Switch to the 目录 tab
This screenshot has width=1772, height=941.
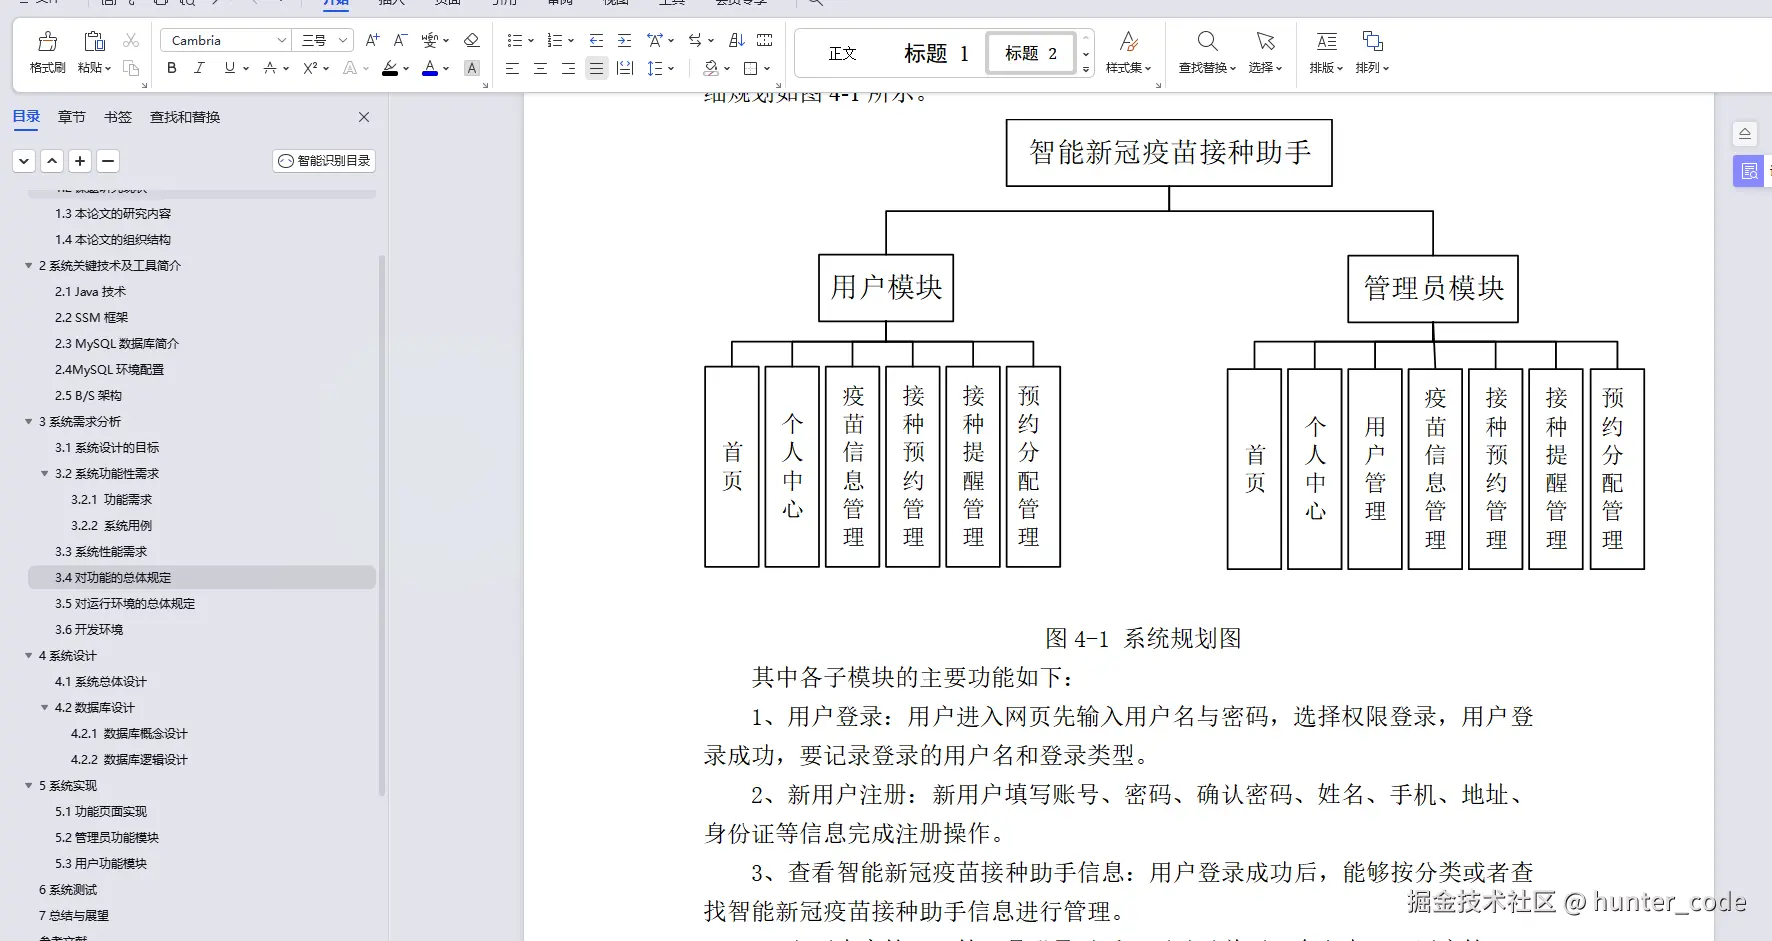26,117
